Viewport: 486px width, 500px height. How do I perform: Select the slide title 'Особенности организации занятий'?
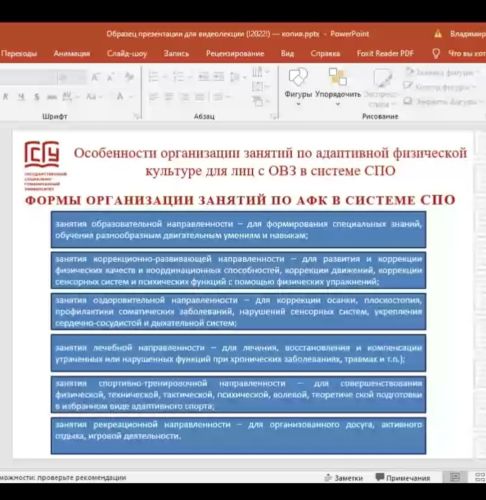tap(270, 162)
